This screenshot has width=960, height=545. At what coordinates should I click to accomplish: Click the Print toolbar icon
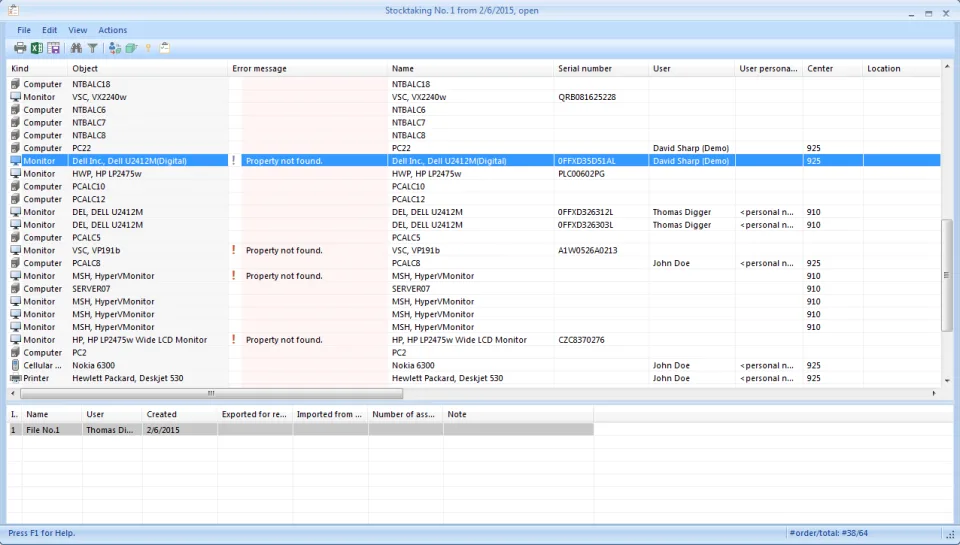(x=20, y=48)
